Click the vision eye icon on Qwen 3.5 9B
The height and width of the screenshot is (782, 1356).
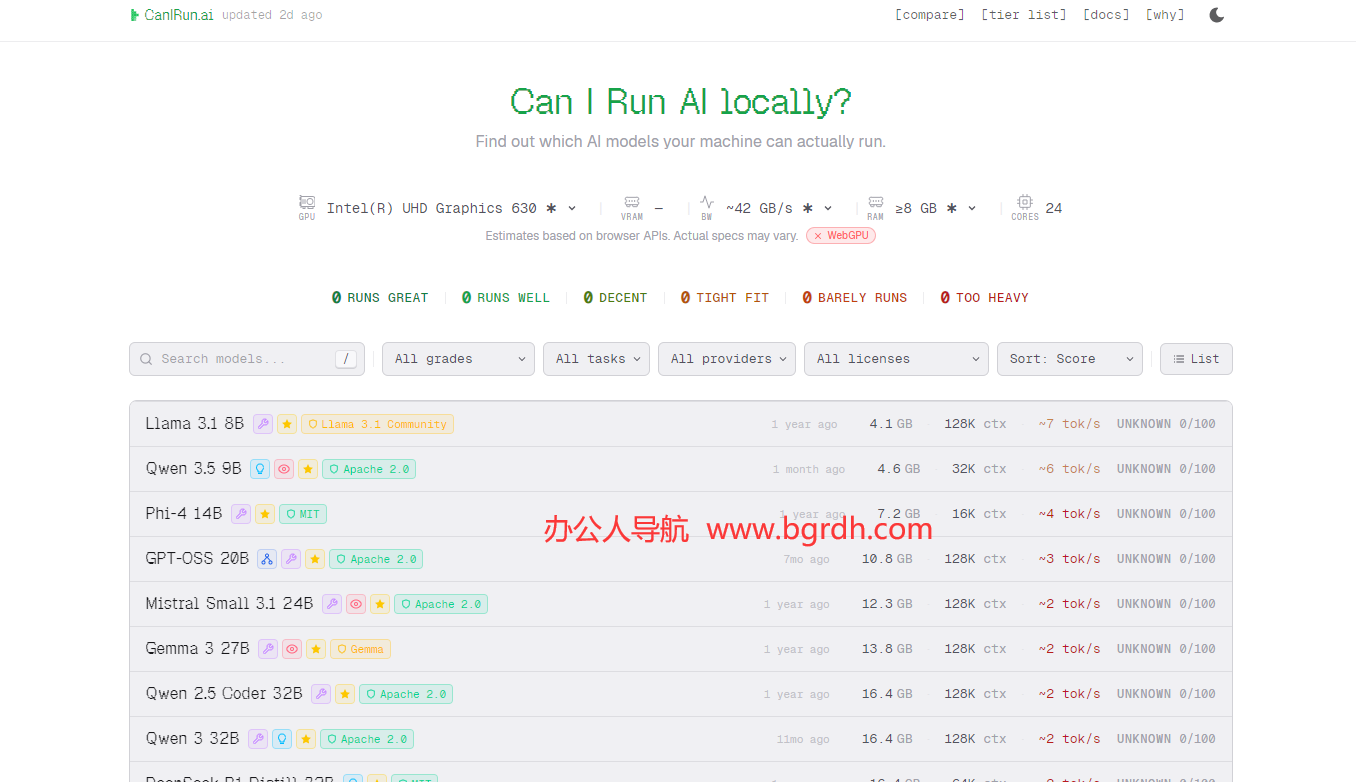click(284, 469)
